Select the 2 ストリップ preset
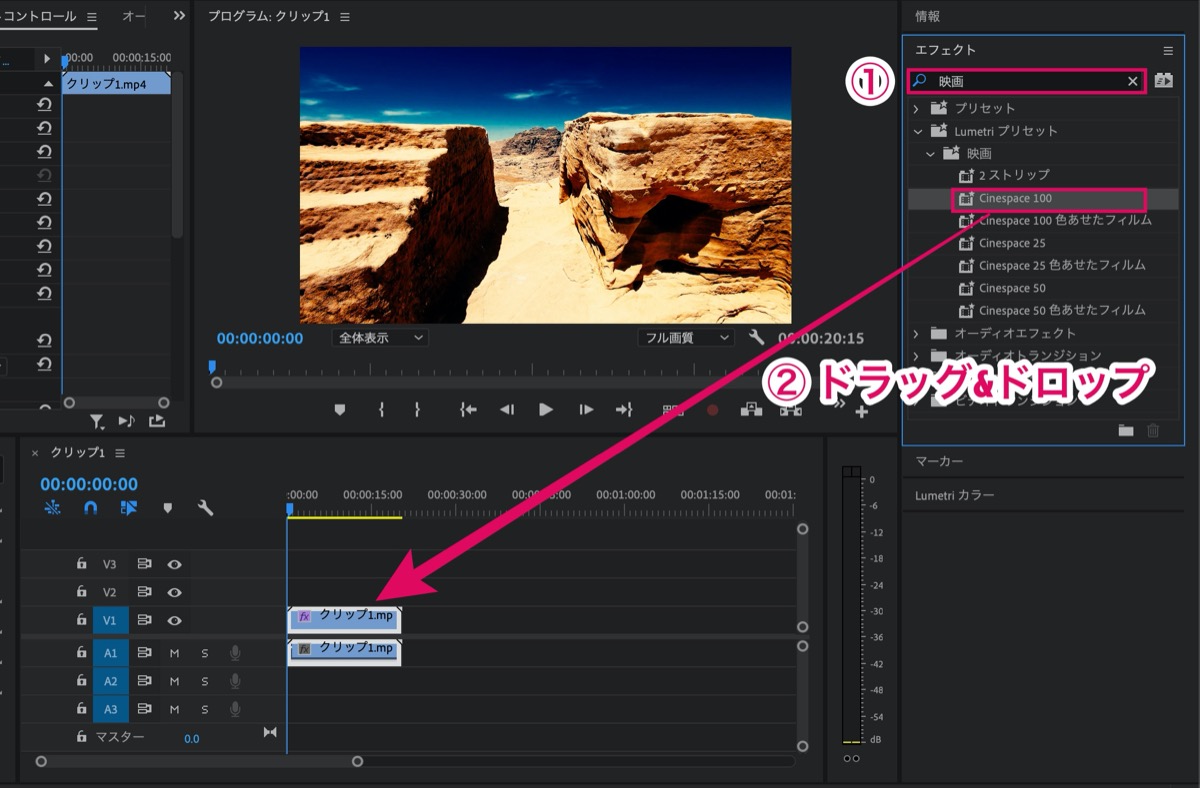Screen dimensions: 1200x788 coord(1014,175)
